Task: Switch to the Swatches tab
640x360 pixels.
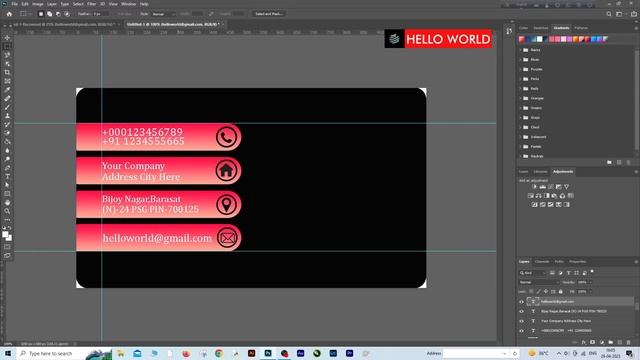Action: pos(540,28)
